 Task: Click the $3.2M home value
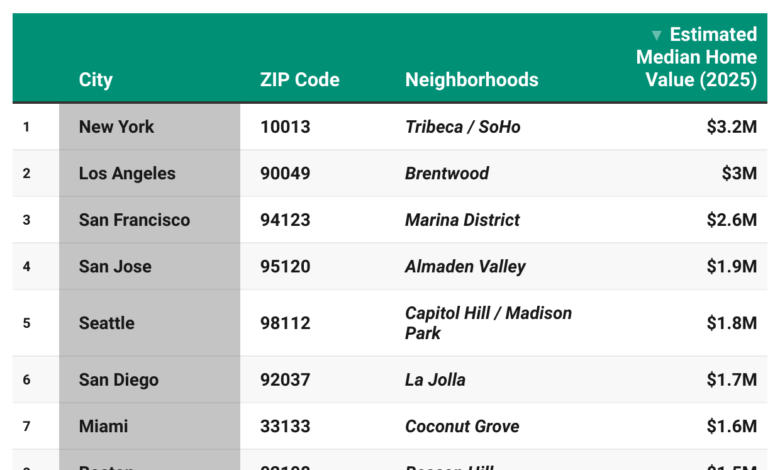tap(731, 127)
